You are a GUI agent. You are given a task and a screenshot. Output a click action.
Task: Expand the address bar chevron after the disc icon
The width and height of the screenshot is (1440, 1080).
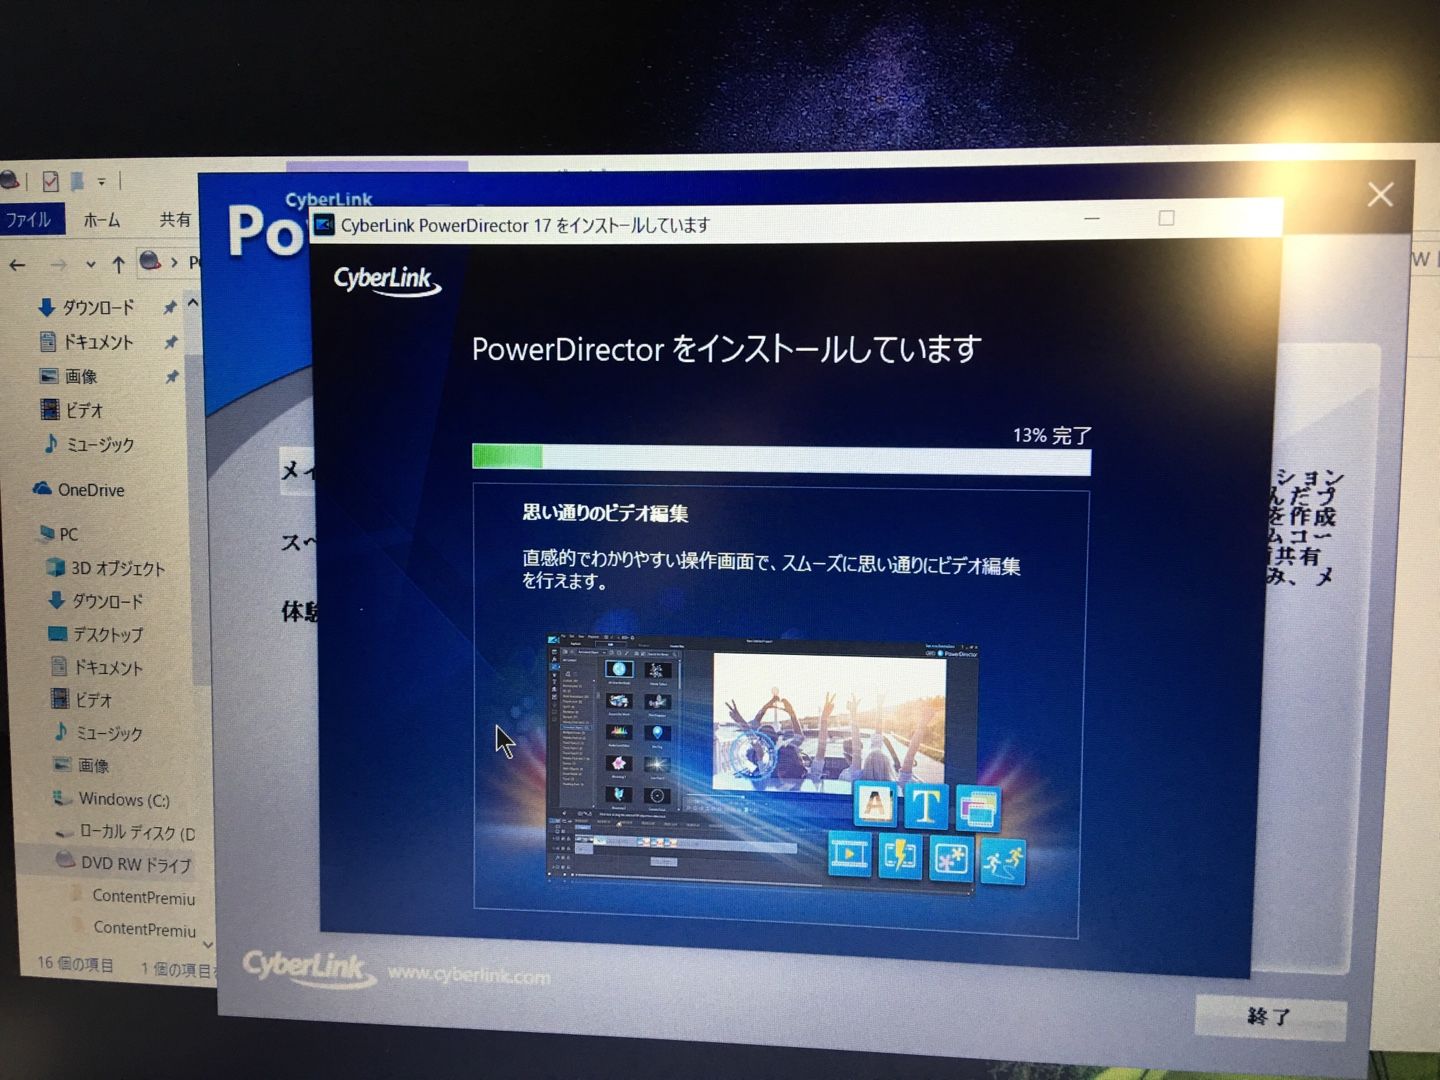174,262
